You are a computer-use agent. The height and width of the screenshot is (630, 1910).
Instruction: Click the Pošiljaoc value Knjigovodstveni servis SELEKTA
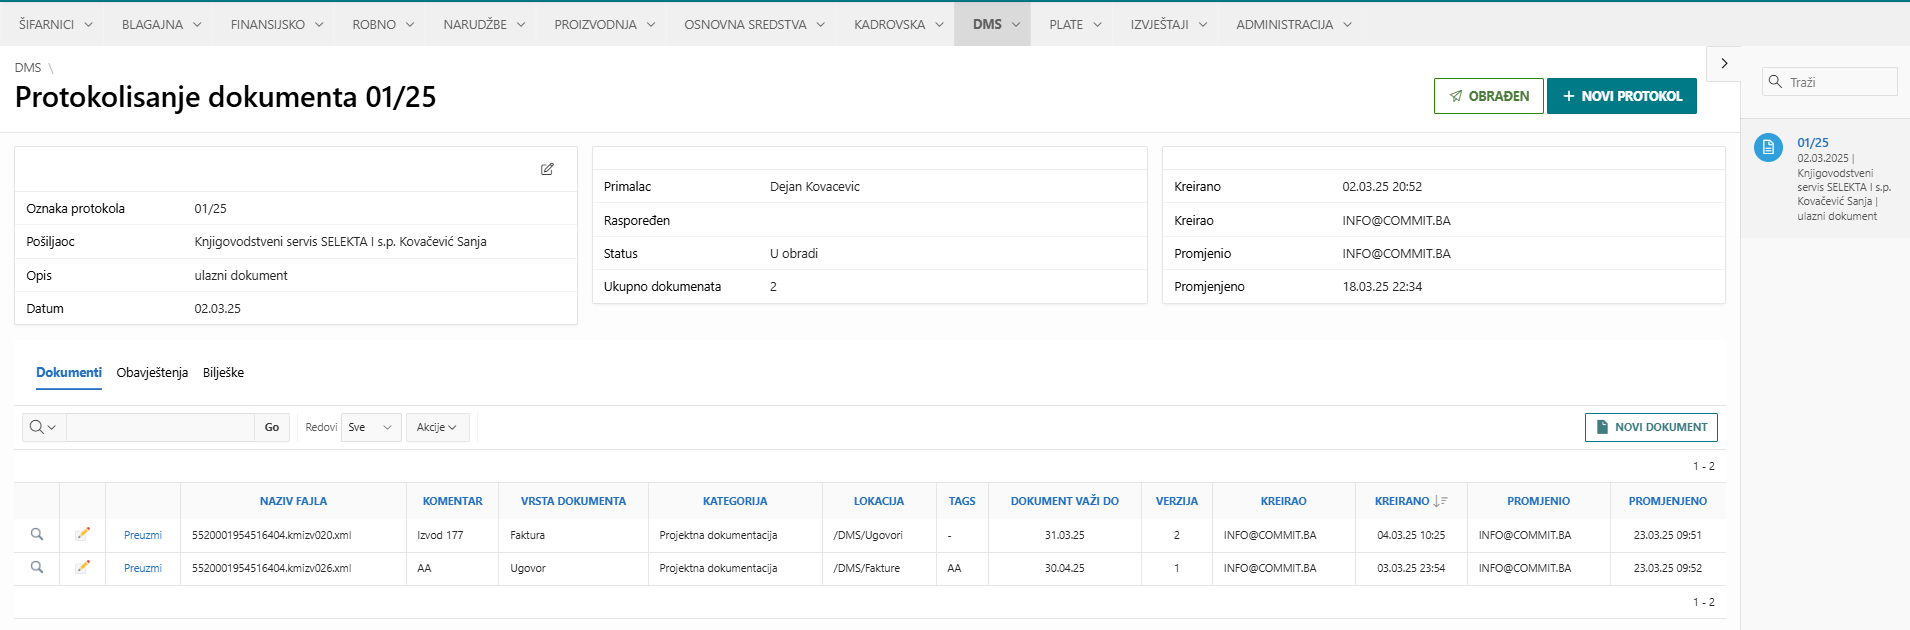click(340, 241)
